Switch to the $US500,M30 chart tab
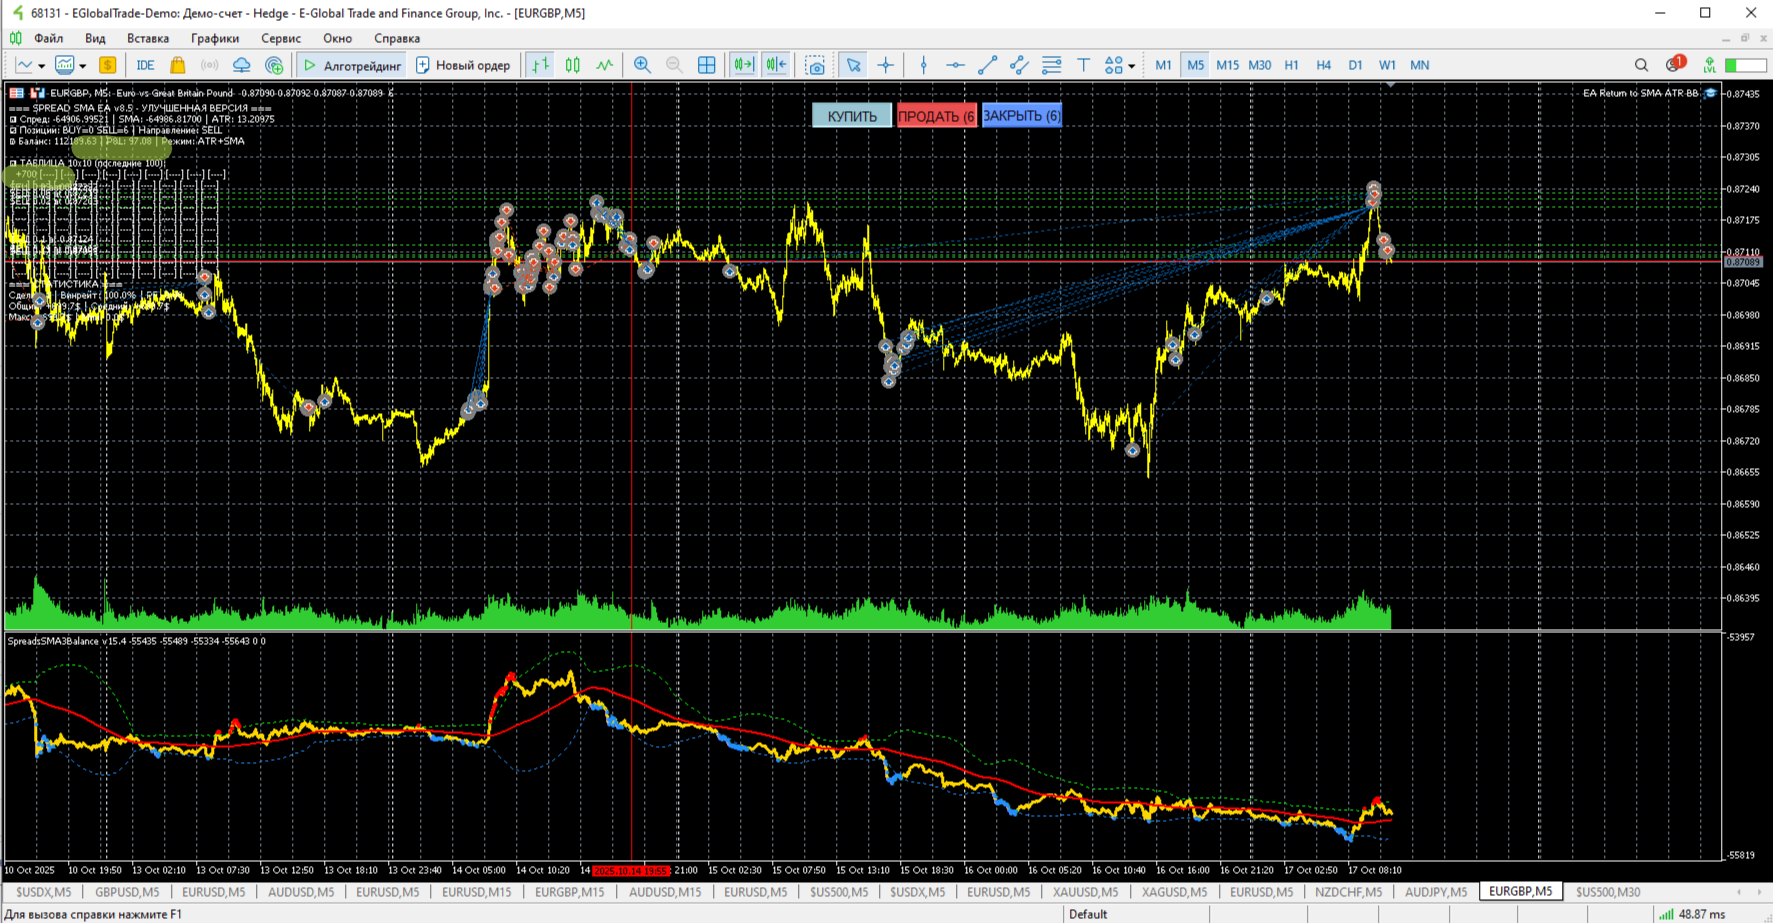This screenshot has height=923, width=1773. coord(1608,892)
